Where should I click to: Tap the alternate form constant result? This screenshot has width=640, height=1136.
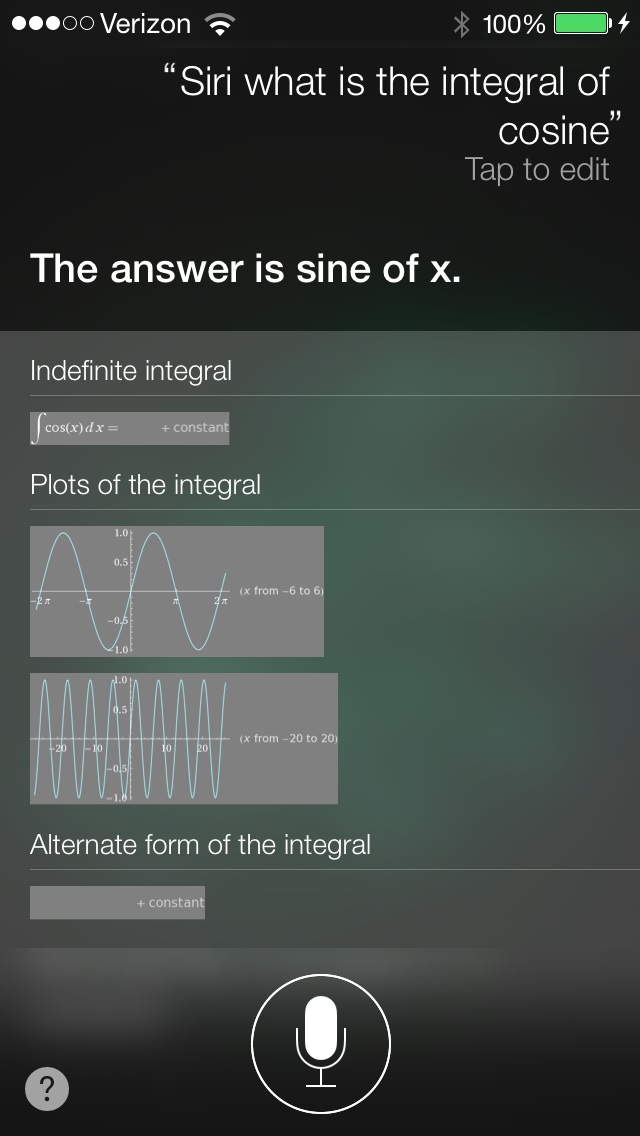[x=117, y=903]
